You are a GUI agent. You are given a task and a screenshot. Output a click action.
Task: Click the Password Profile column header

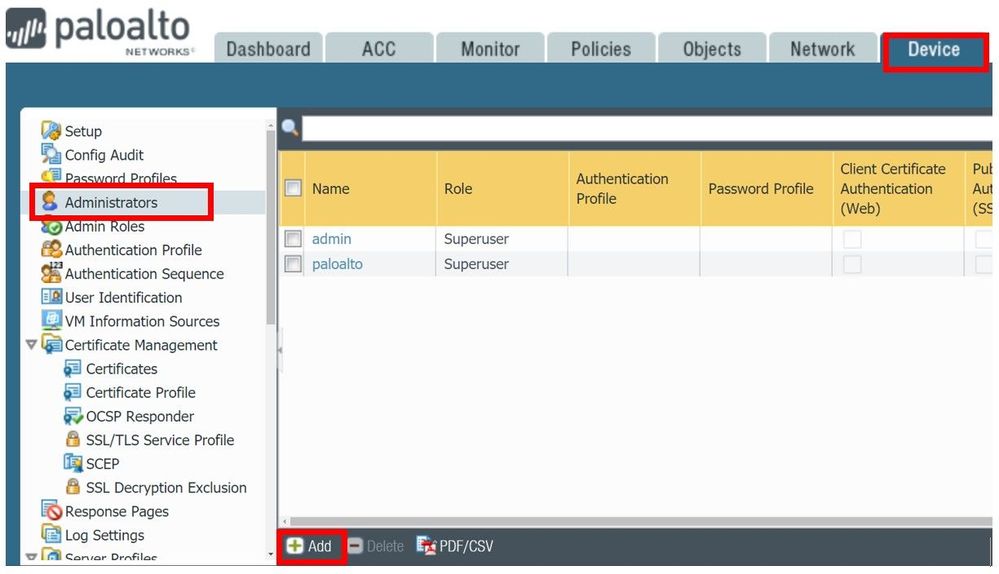tap(766, 189)
